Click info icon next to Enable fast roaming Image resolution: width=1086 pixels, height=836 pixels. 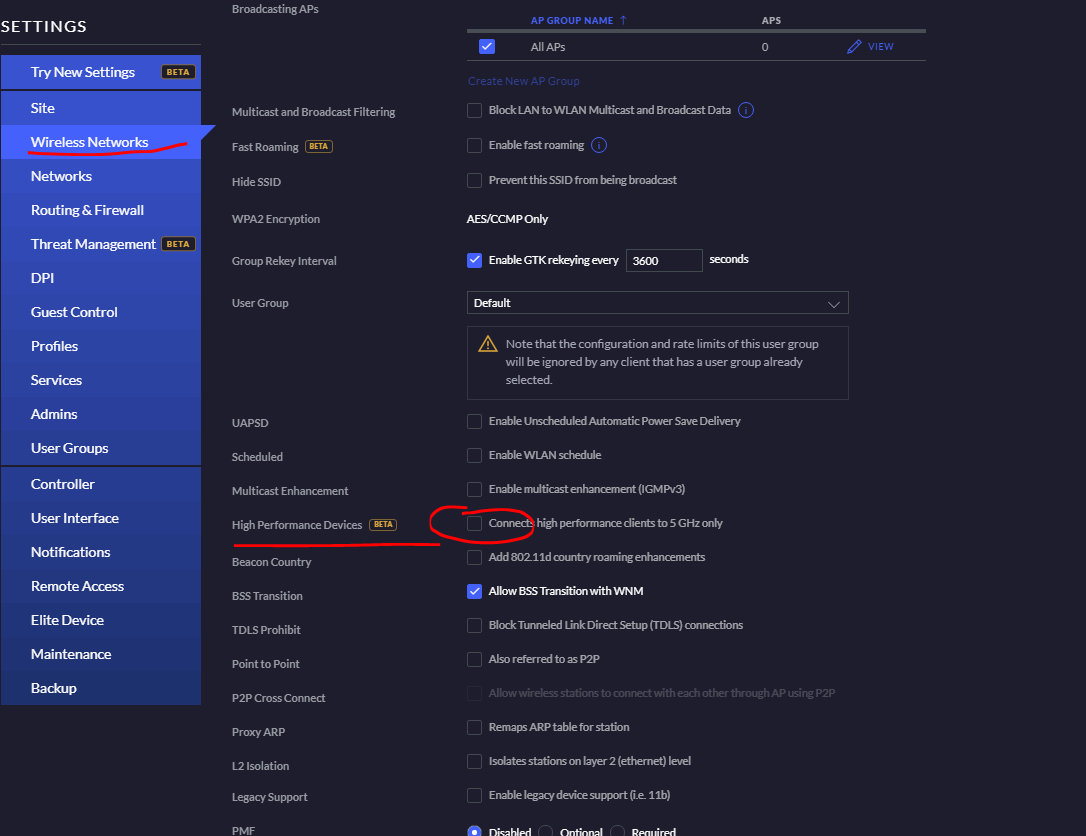point(599,145)
